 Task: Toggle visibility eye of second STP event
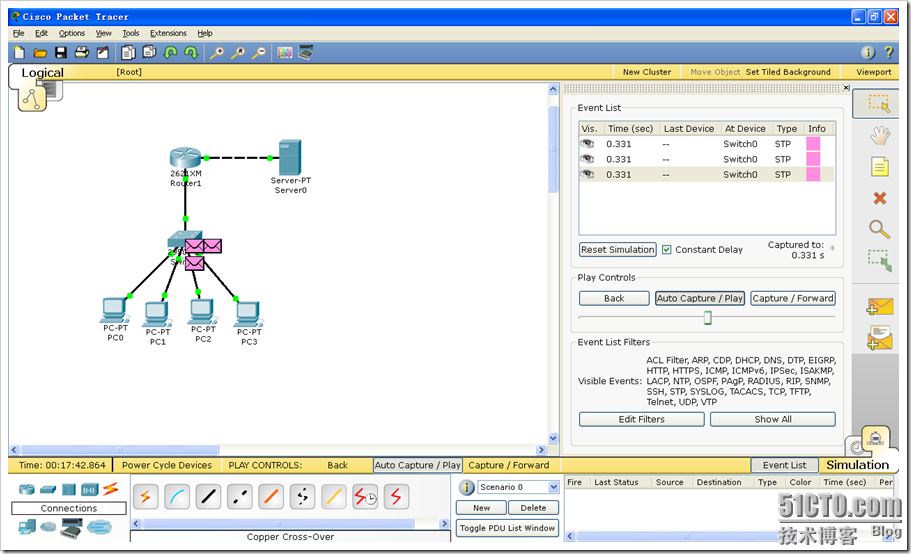(x=587, y=159)
